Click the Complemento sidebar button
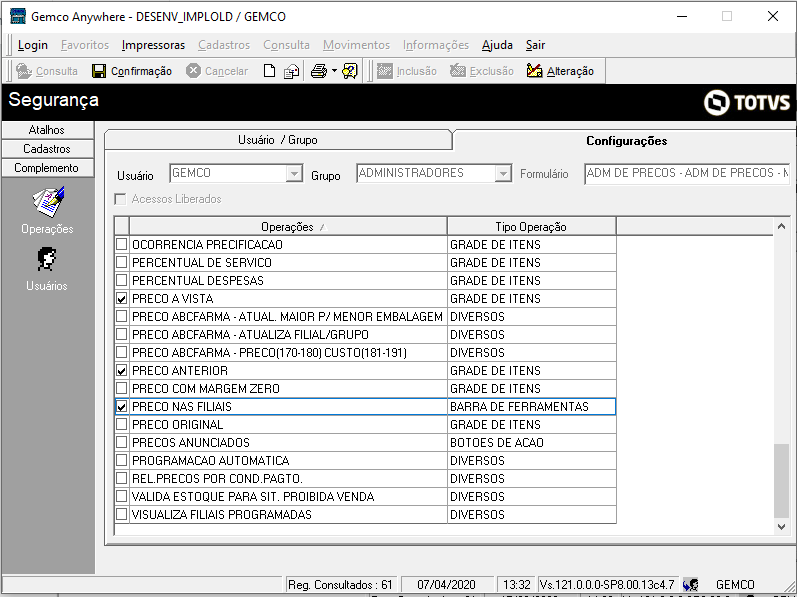797x597 pixels. (x=47, y=168)
